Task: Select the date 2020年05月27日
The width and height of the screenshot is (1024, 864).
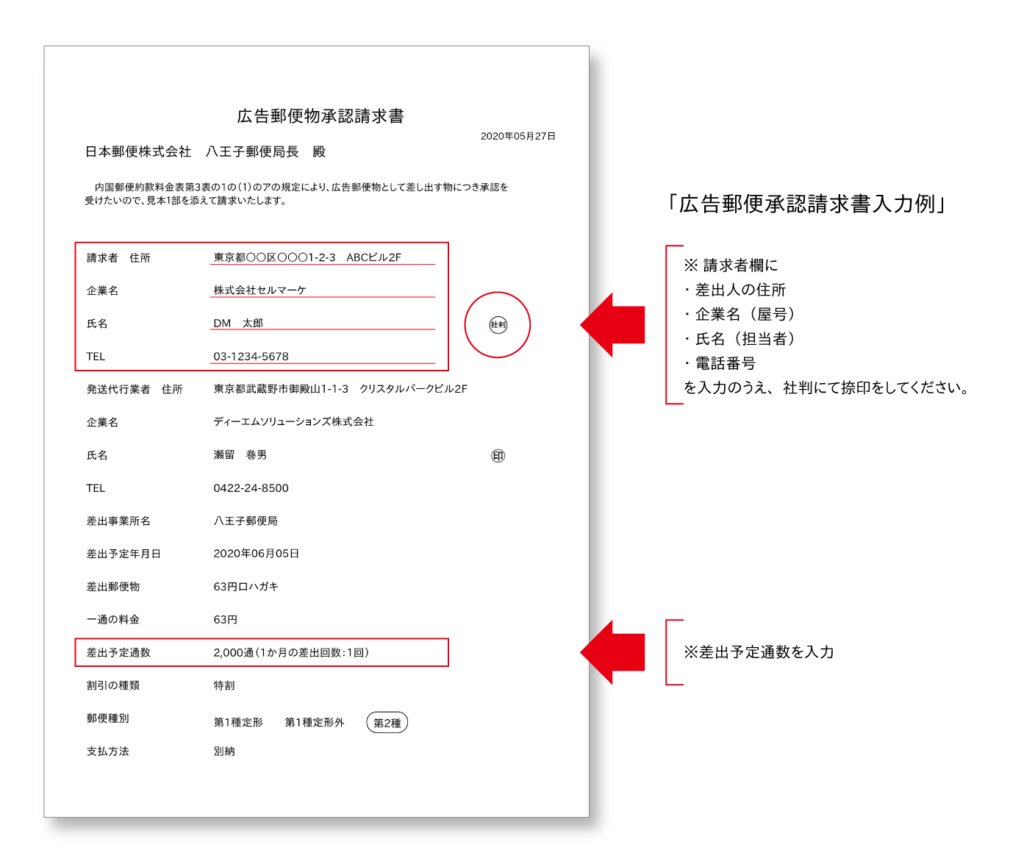Action: (518, 136)
